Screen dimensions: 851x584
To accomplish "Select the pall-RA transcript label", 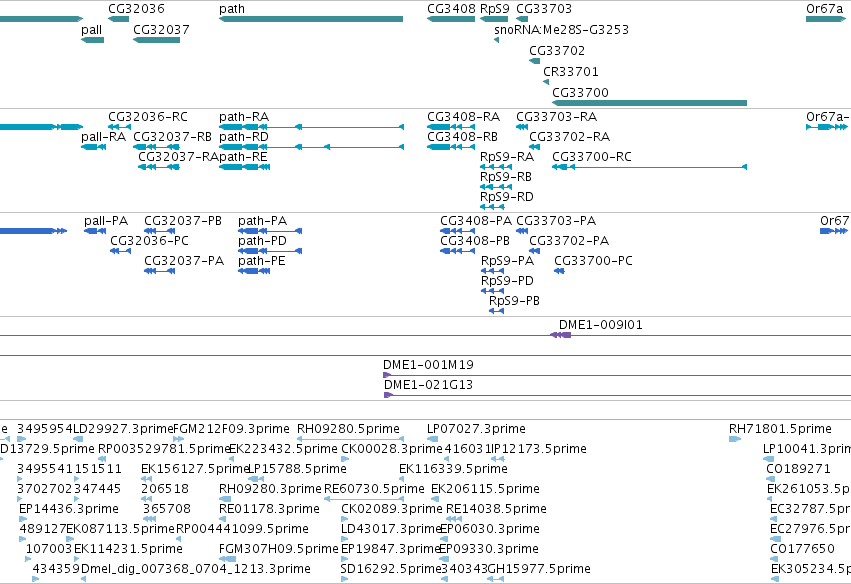I will [x=103, y=137].
